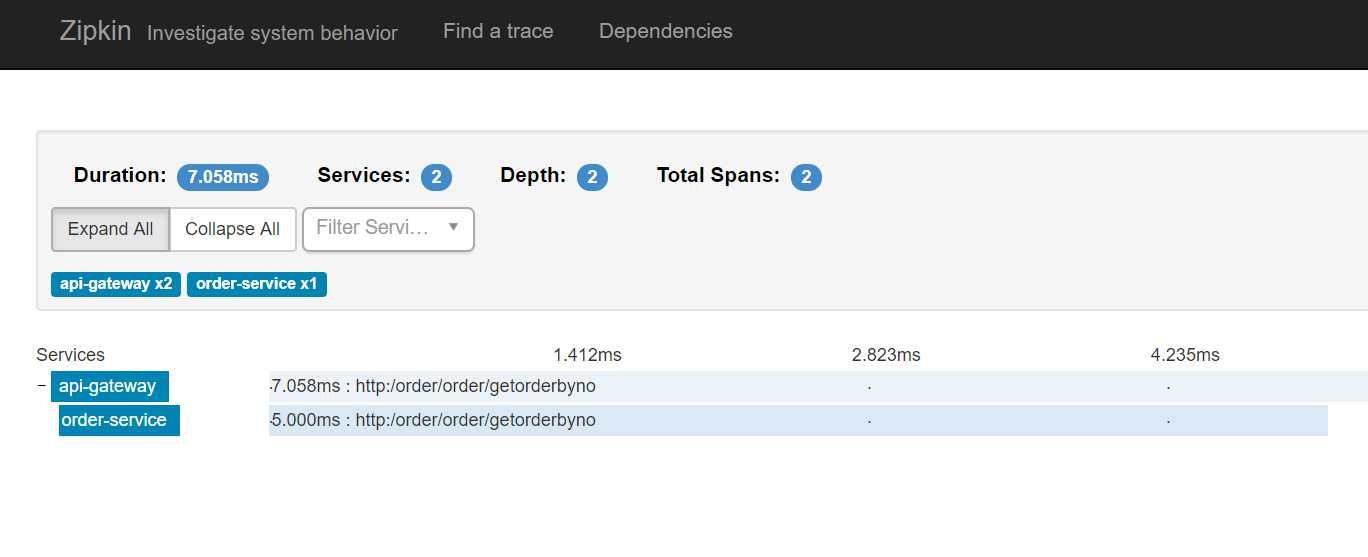
Task: Select the order-service x1 service tag
Action: click(x=257, y=284)
